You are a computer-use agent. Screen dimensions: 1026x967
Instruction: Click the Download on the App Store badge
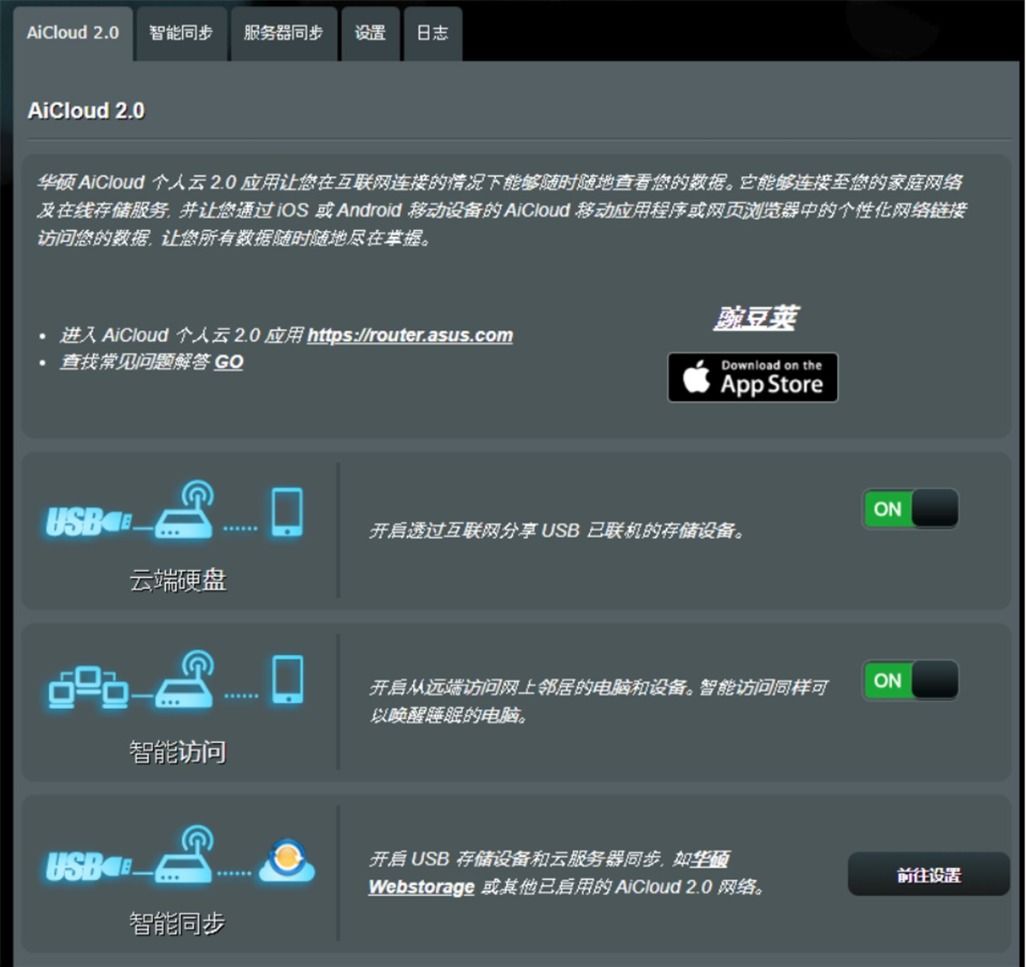752,378
